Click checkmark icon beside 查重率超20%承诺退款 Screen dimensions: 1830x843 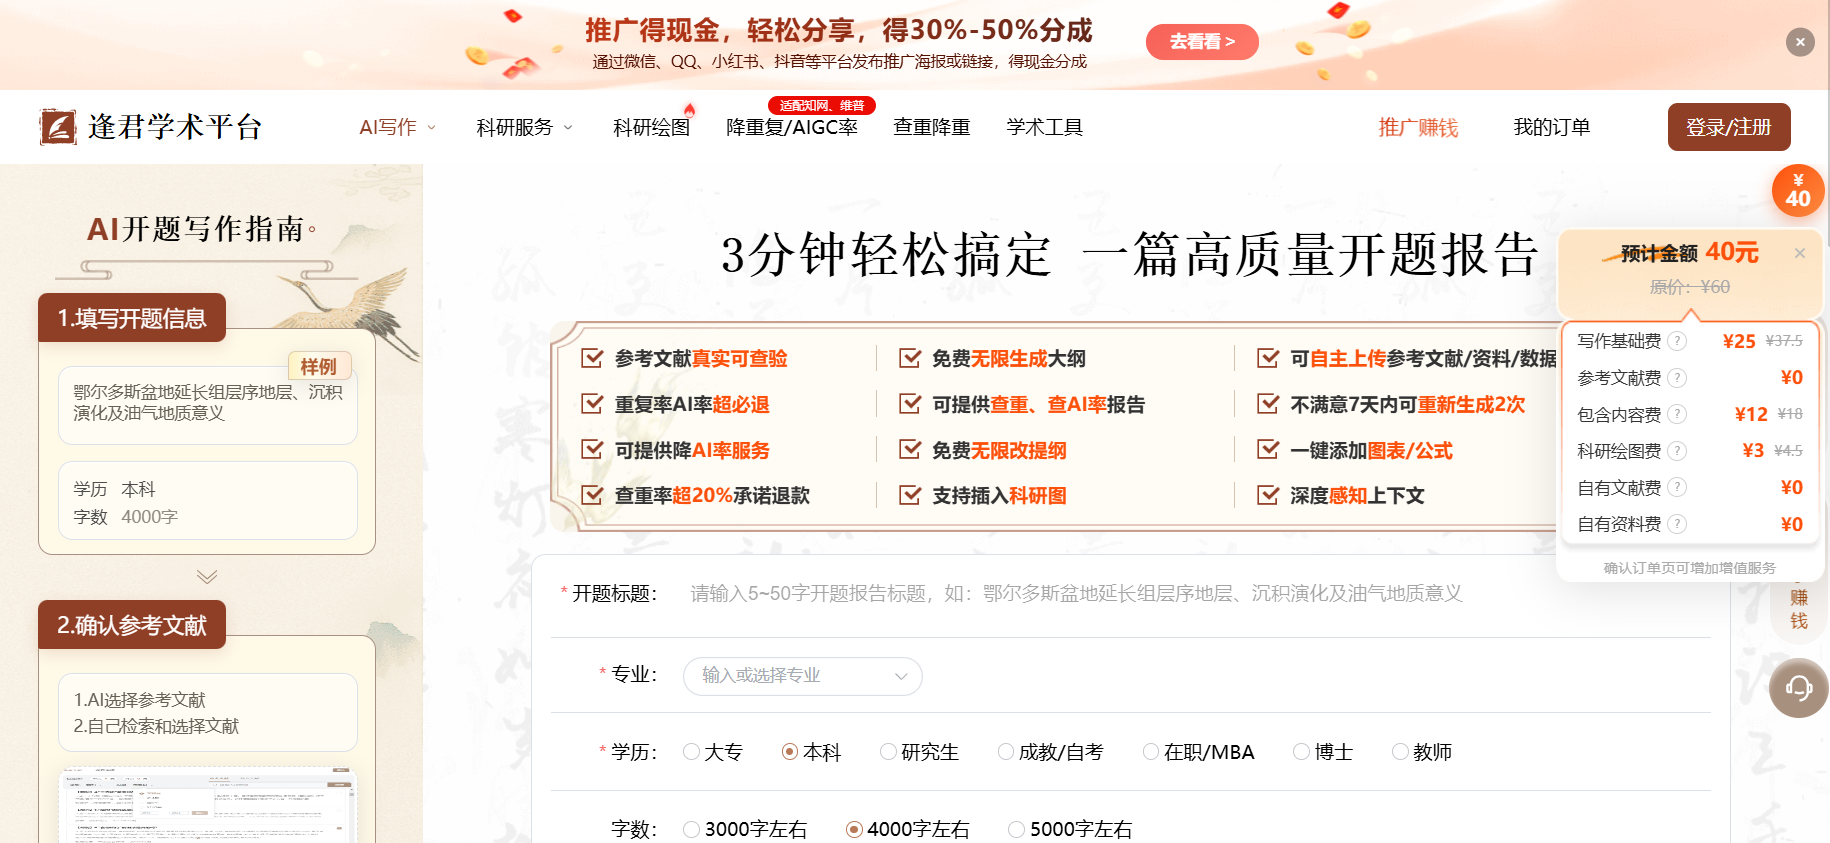tap(593, 495)
